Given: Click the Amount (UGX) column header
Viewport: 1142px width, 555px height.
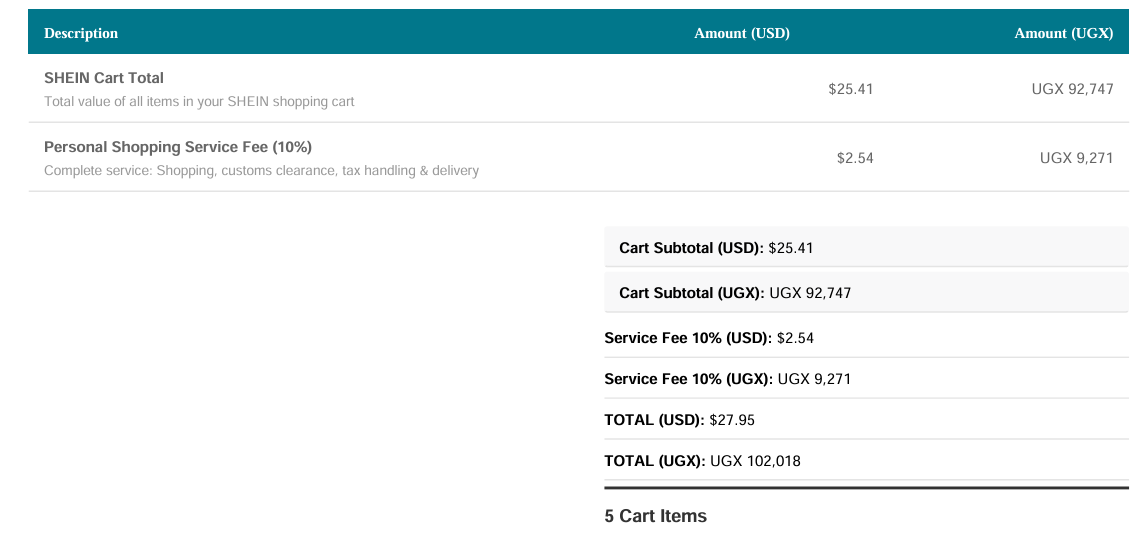Looking at the screenshot, I should (1063, 33).
